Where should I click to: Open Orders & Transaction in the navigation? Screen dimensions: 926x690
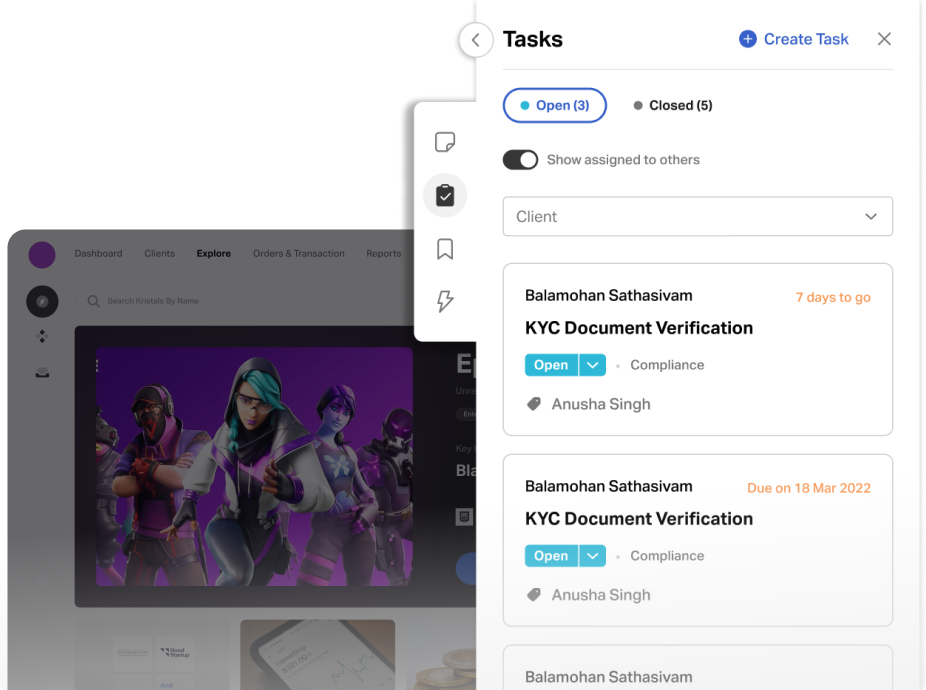point(299,253)
